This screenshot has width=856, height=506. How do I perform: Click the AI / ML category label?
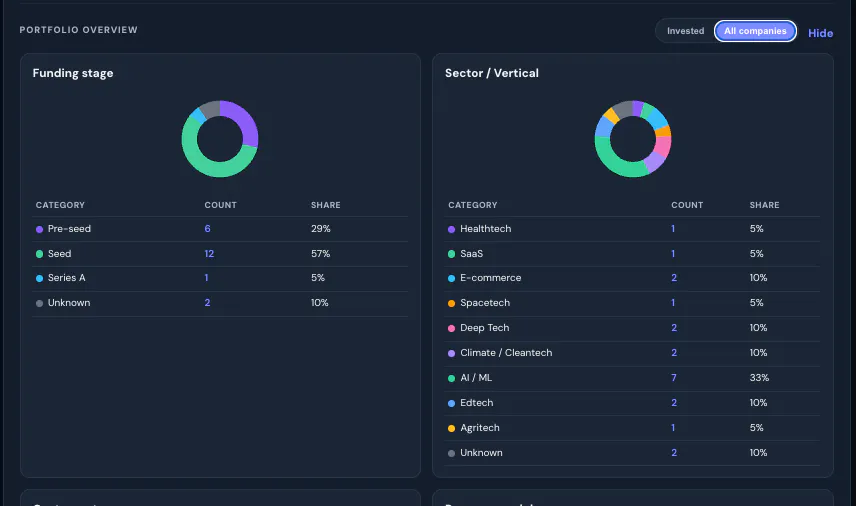476,378
